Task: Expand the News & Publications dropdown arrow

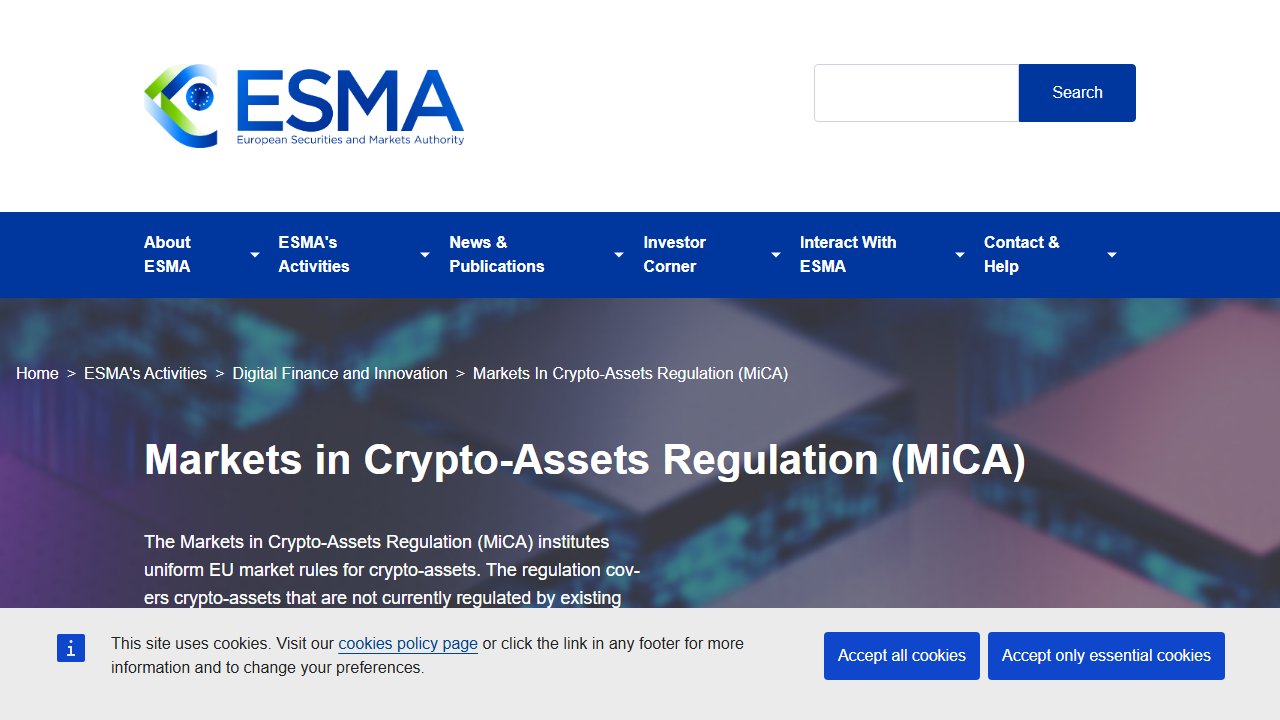Action: pos(619,255)
